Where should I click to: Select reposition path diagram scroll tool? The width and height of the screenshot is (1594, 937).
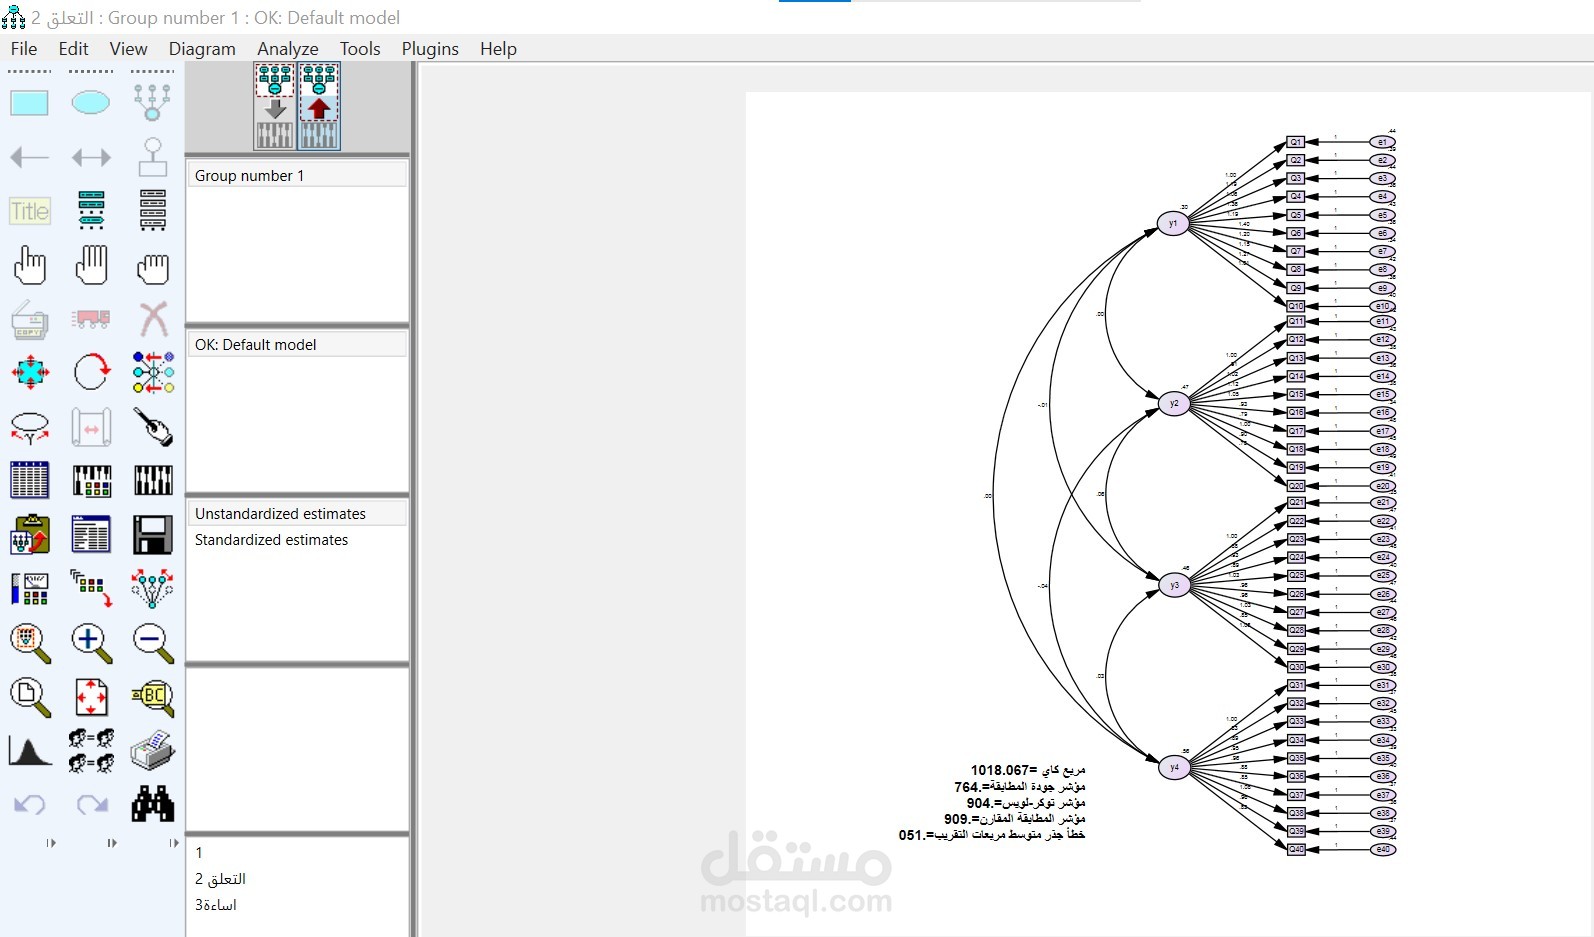91,427
